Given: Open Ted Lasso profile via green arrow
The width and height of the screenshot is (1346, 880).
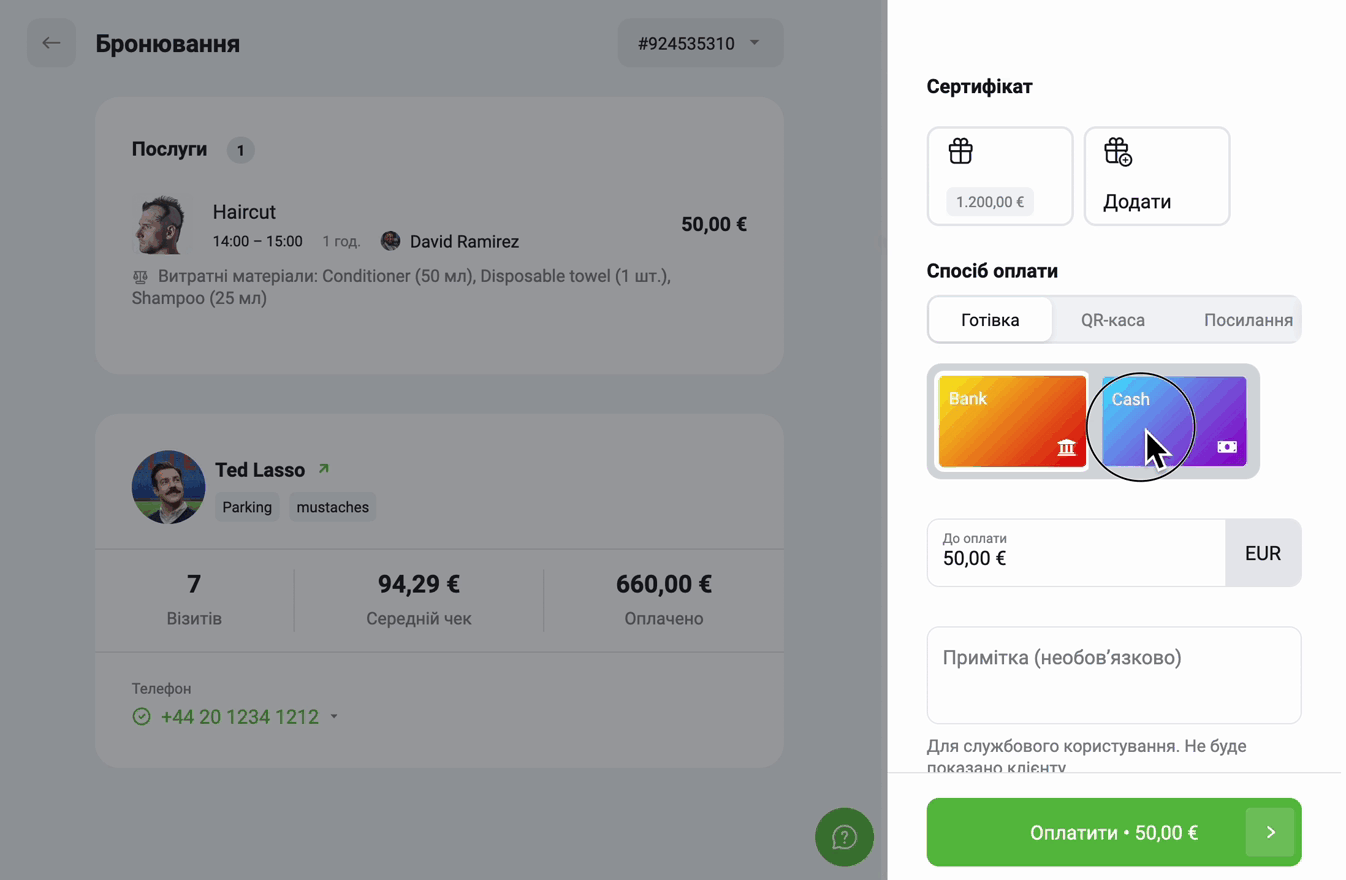Looking at the screenshot, I should click(323, 469).
